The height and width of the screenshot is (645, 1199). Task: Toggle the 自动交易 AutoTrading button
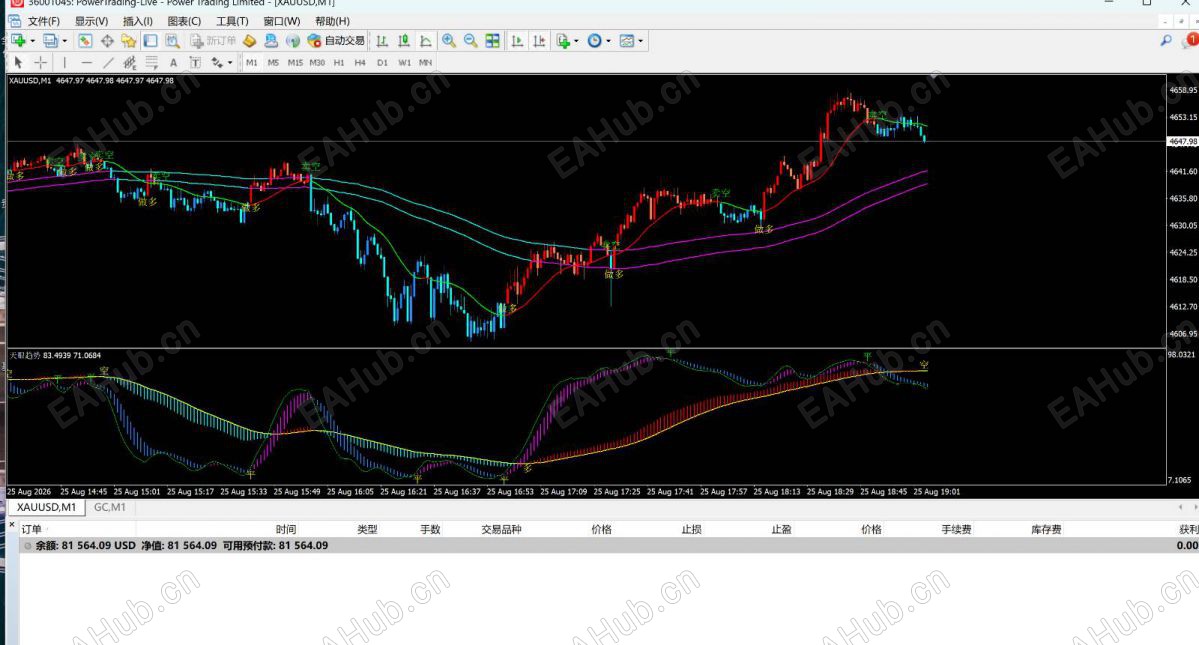click(x=336, y=41)
